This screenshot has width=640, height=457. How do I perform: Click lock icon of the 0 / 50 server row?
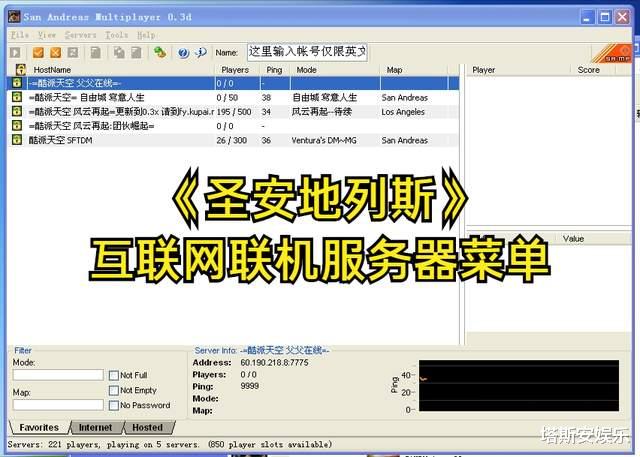point(17,97)
